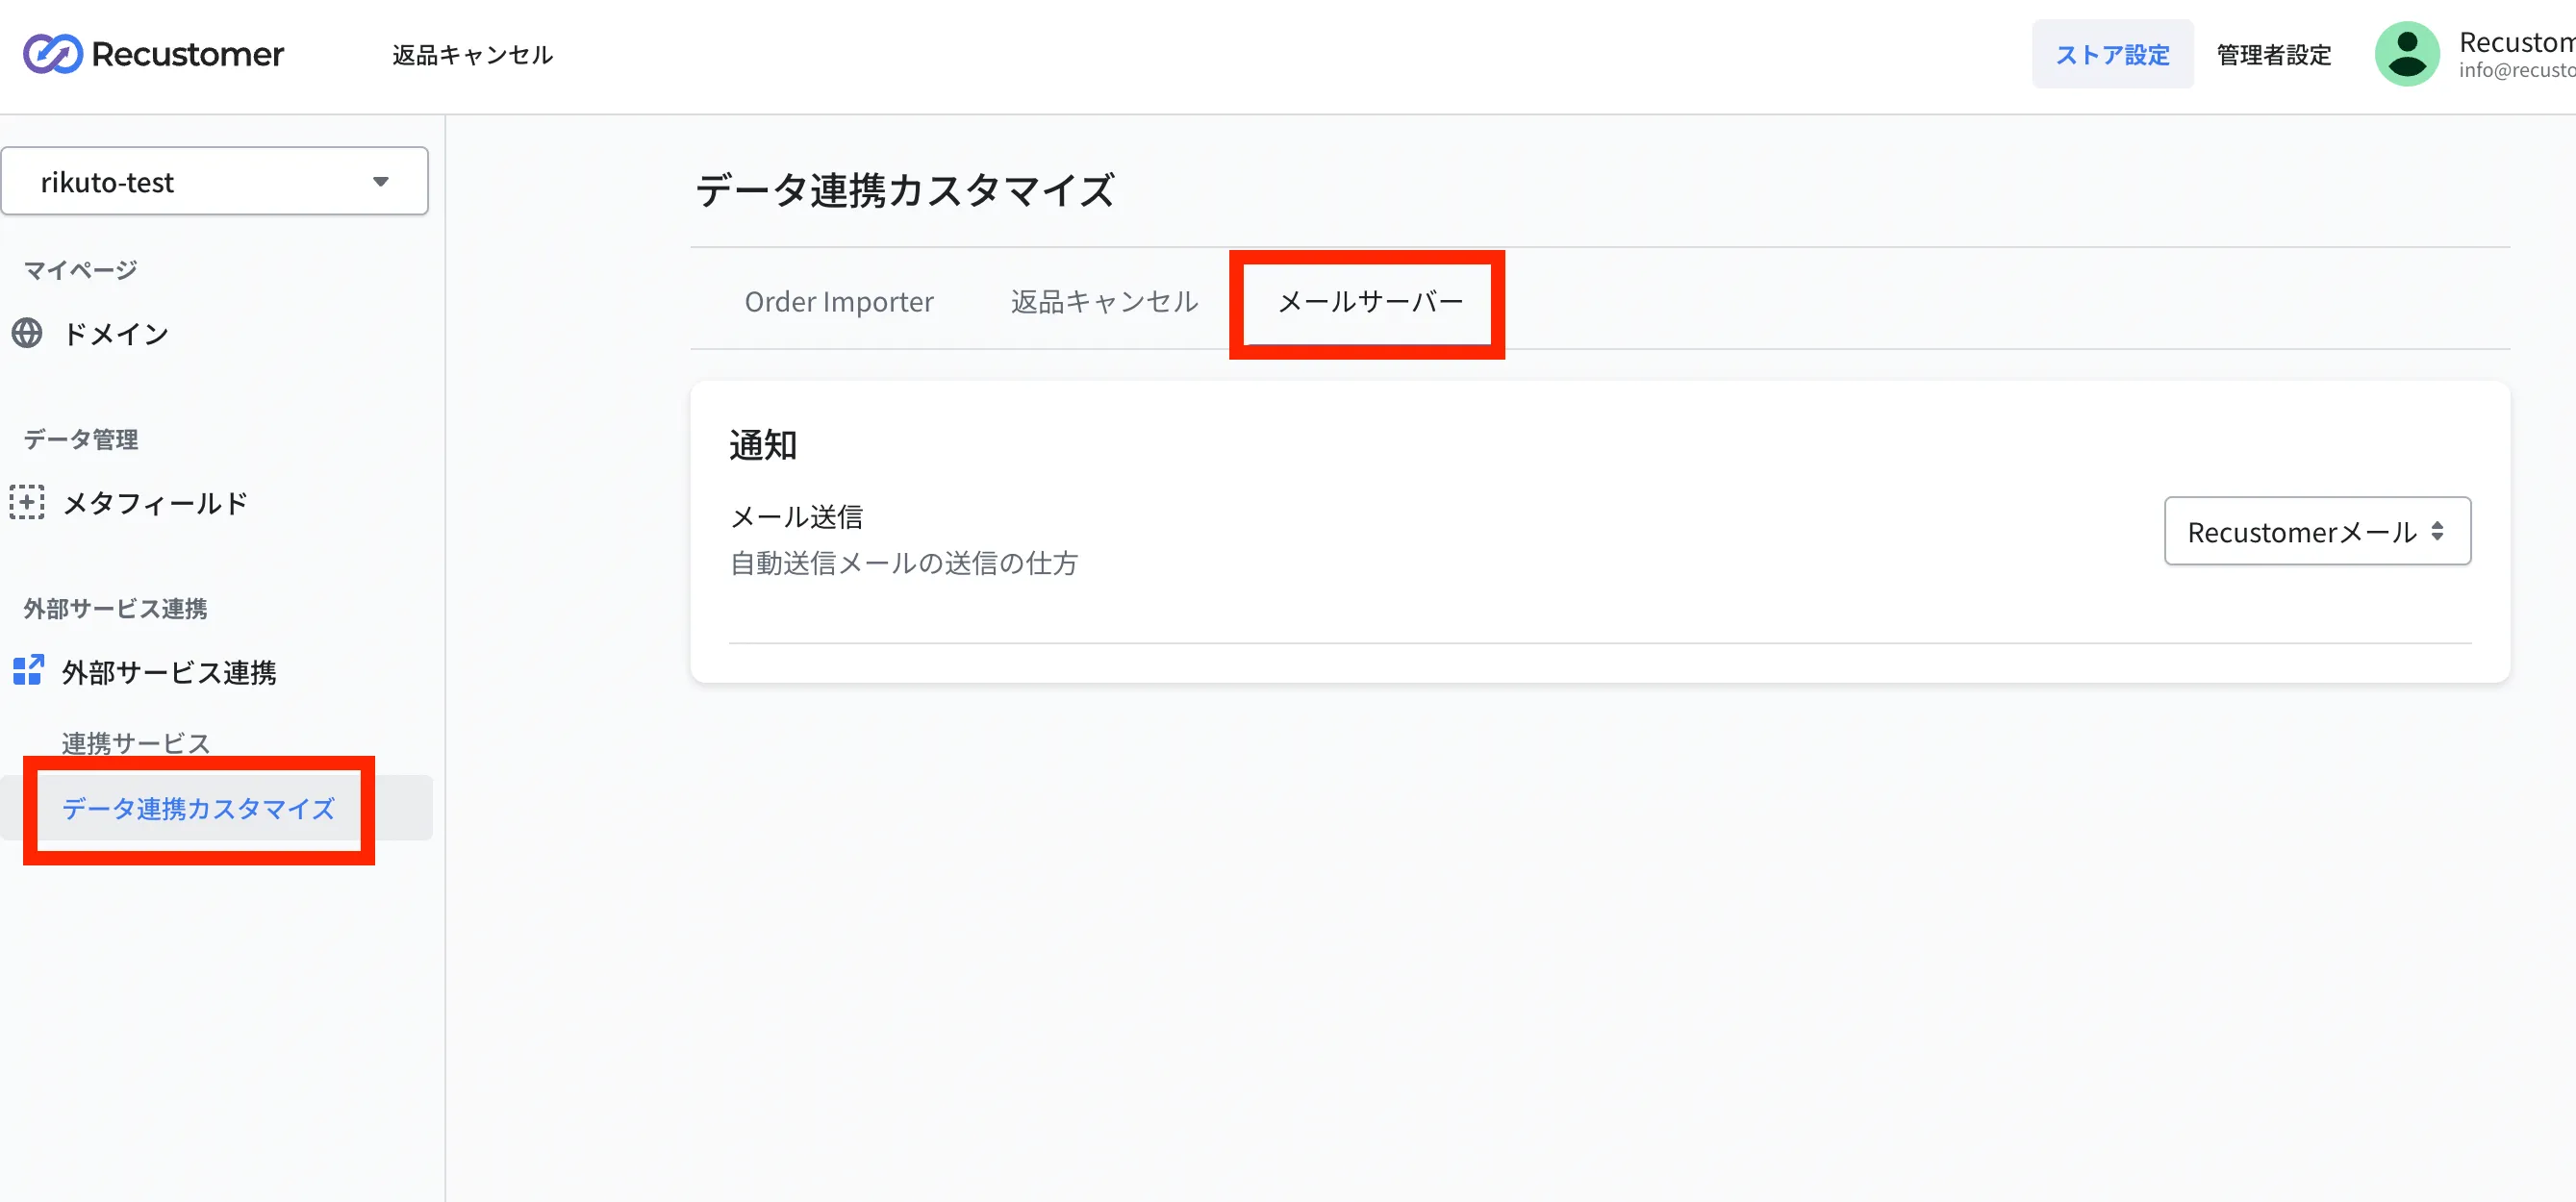Open the user avatar icon
The height and width of the screenshot is (1202, 2576).
[2407, 54]
